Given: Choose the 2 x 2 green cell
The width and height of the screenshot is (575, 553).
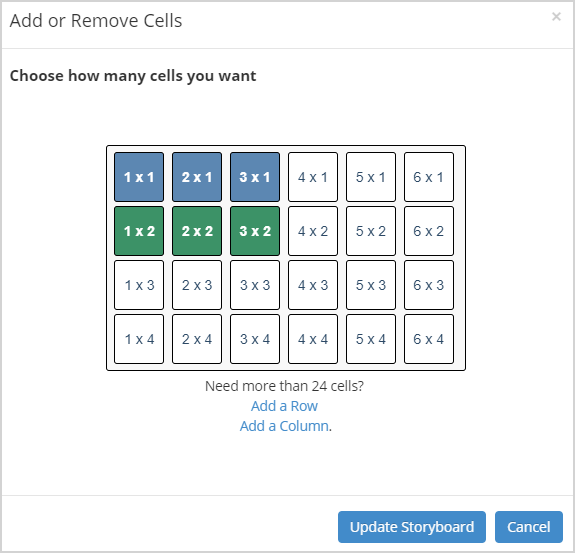Looking at the screenshot, I should point(197,231).
